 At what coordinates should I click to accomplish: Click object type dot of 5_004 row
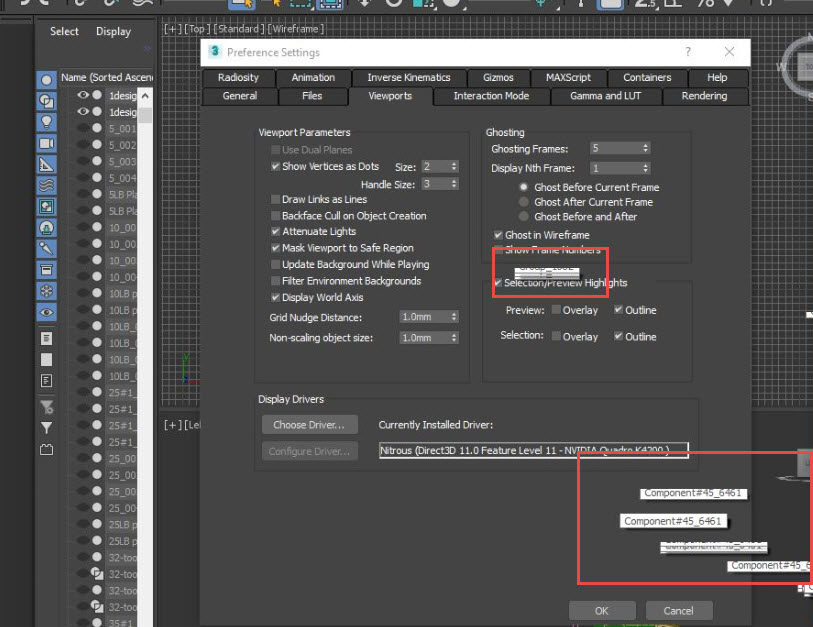pyautogui.click(x=97, y=177)
